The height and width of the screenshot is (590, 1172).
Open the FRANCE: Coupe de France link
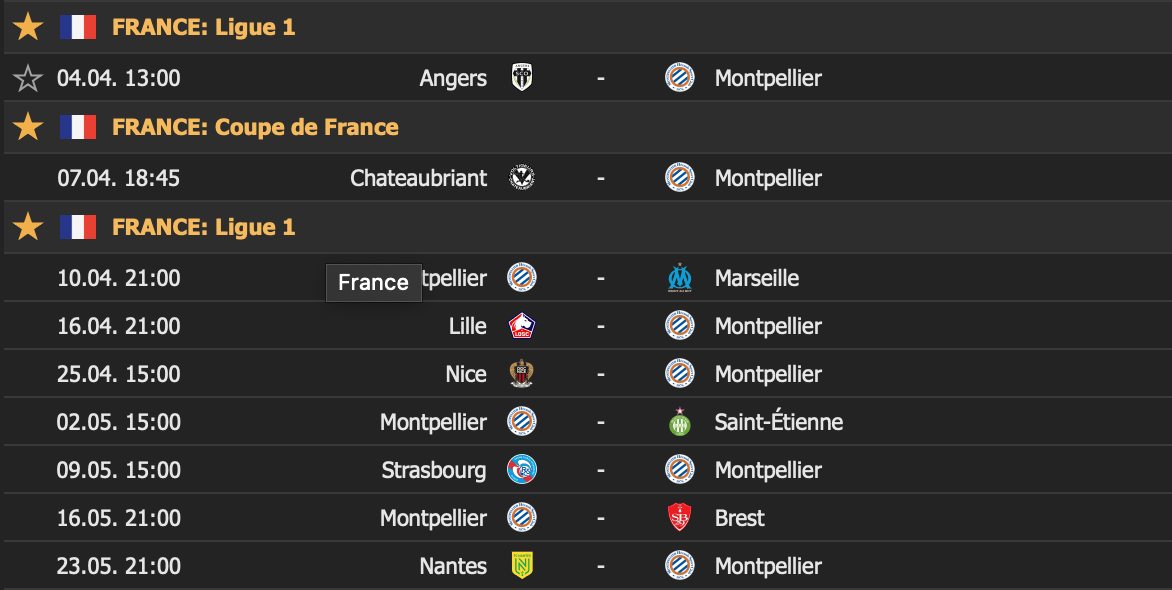(255, 127)
